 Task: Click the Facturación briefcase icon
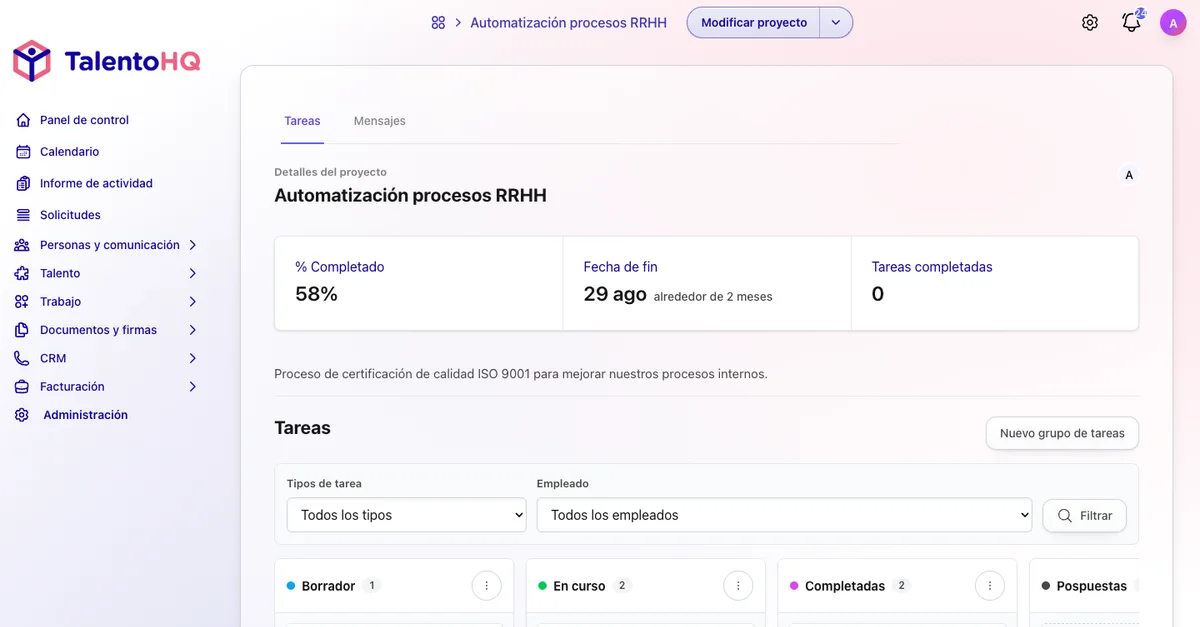click(x=22, y=387)
